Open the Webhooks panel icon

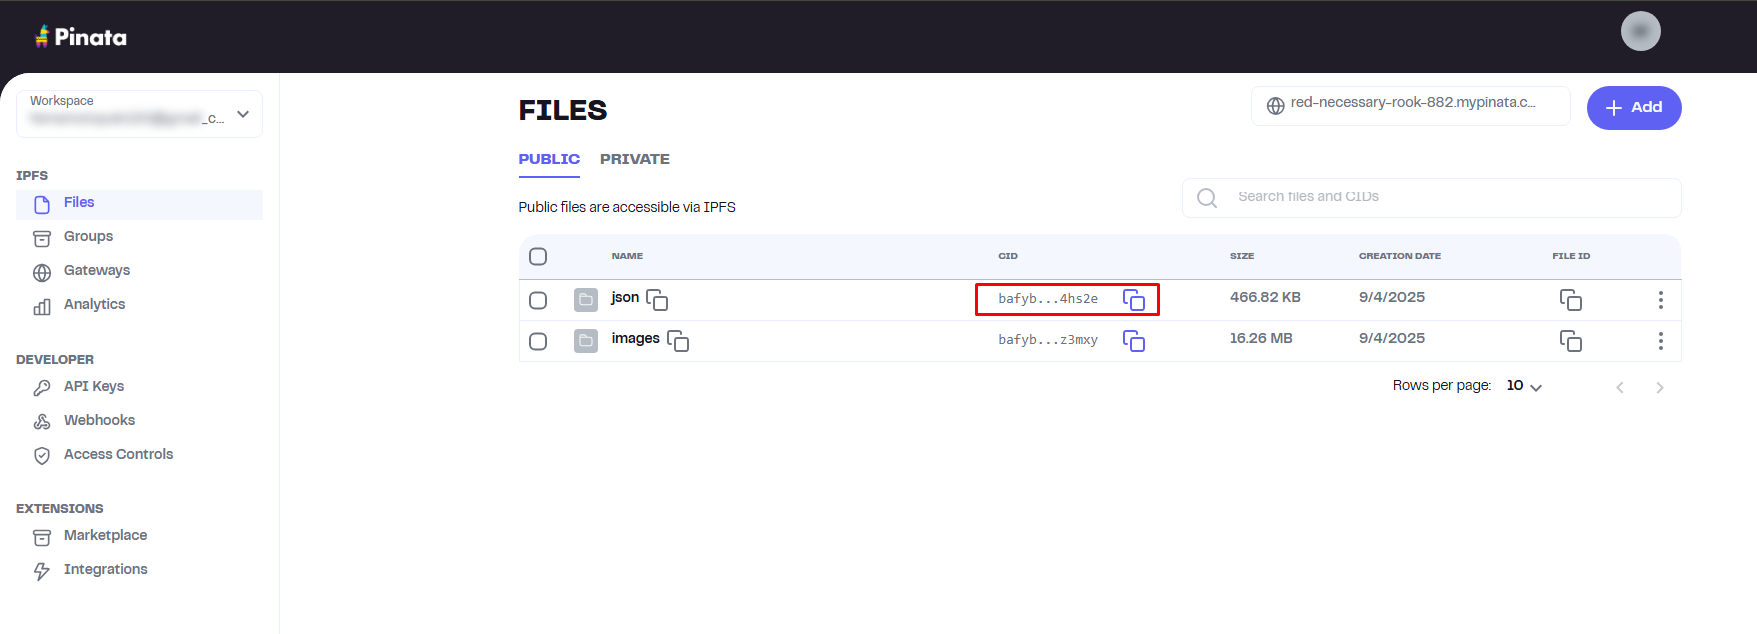[41, 421]
